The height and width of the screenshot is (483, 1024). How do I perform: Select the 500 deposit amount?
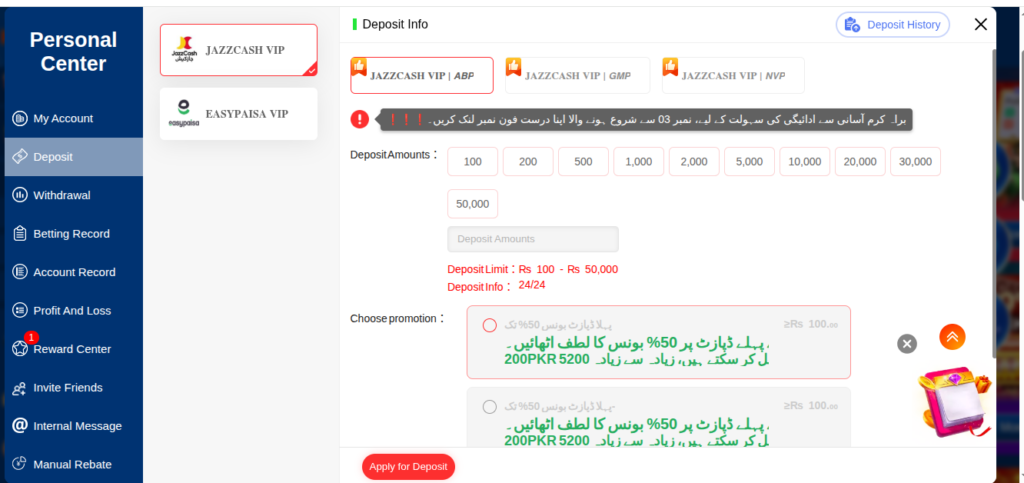[x=583, y=162]
